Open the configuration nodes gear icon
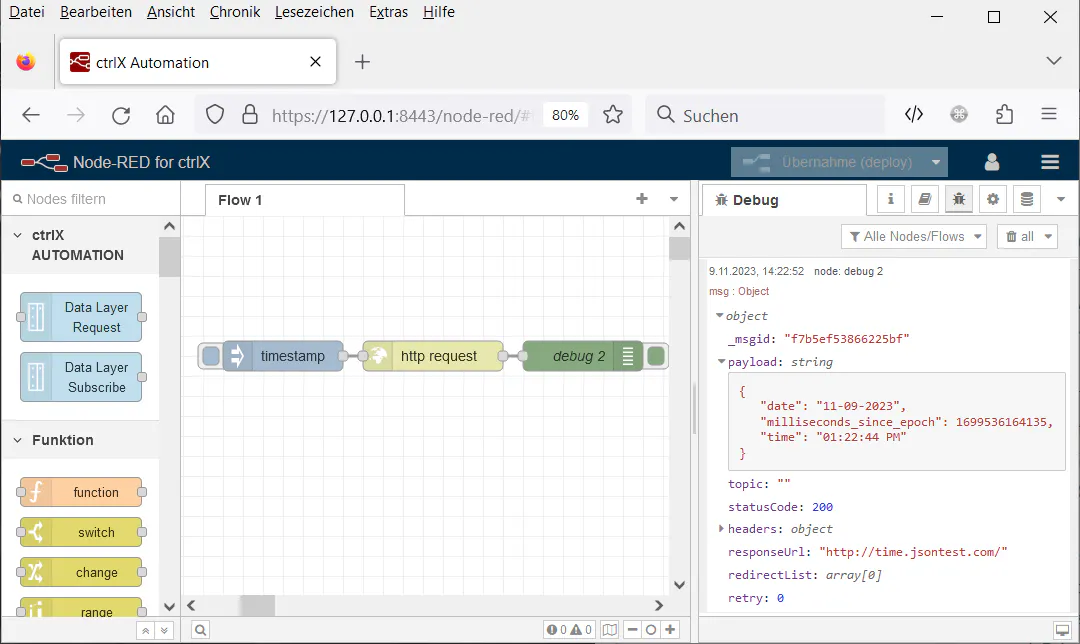This screenshot has height=644, width=1080. (x=992, y=199)
